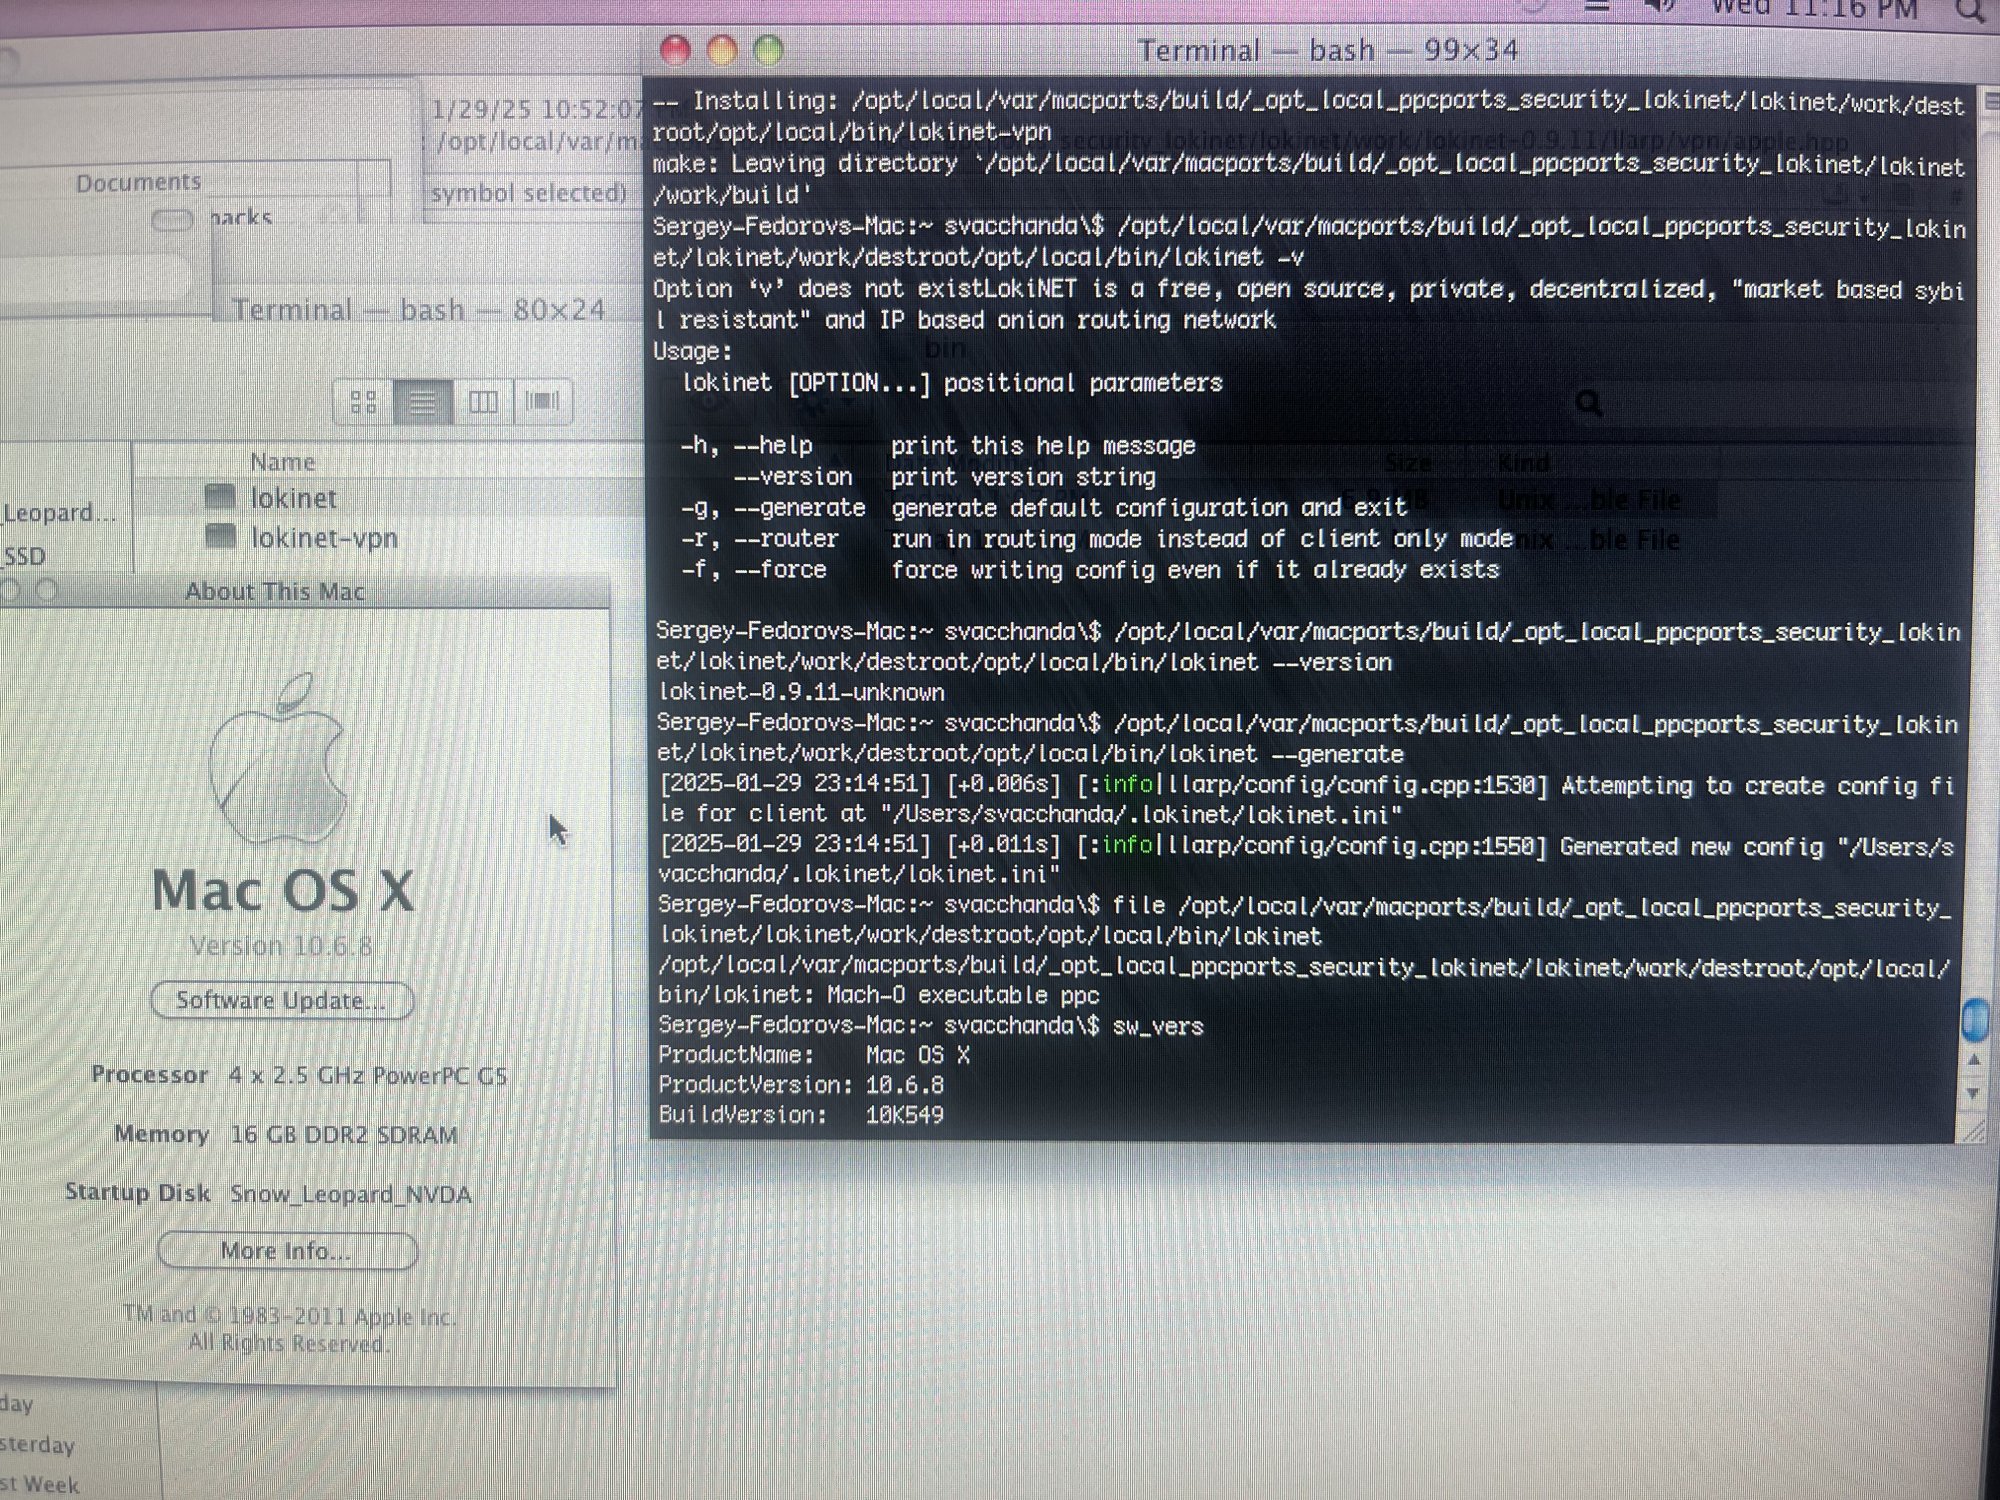Click ProductName: Mac OS X line
Screen dimensions: 2000x1500
tap(814, 1055)
